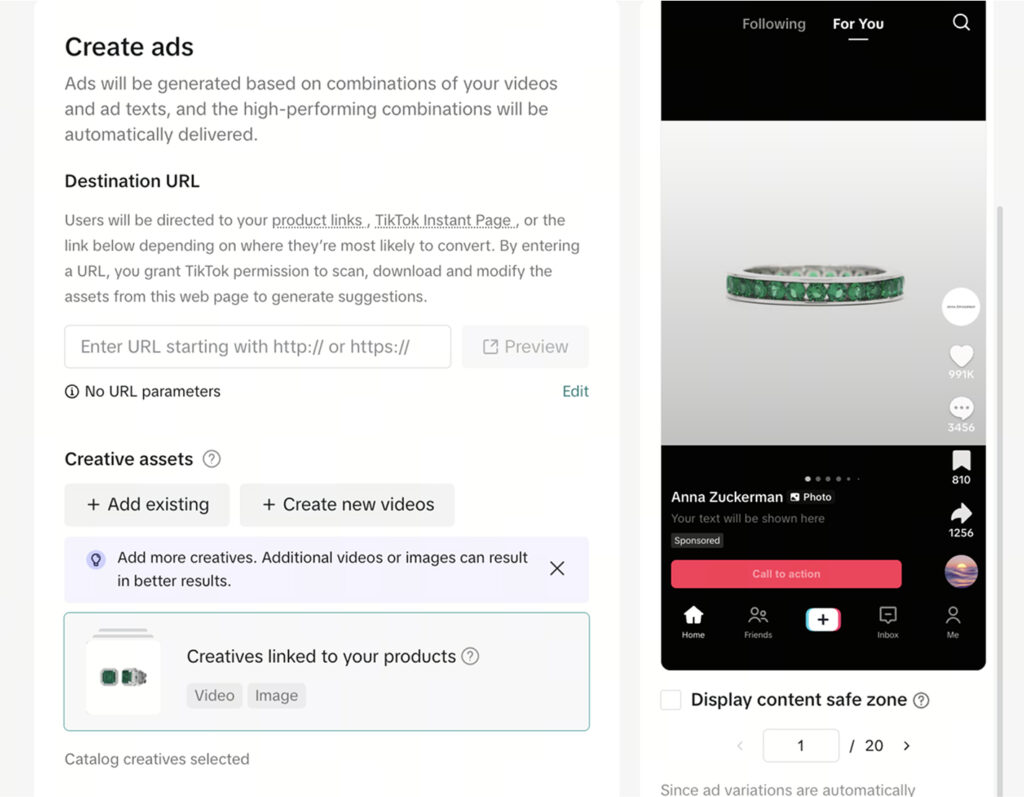The height and width of the screenshot is (797, 1024).
Task: Click the Friends icon in bottom bar
Action: [x=758, y=616]
